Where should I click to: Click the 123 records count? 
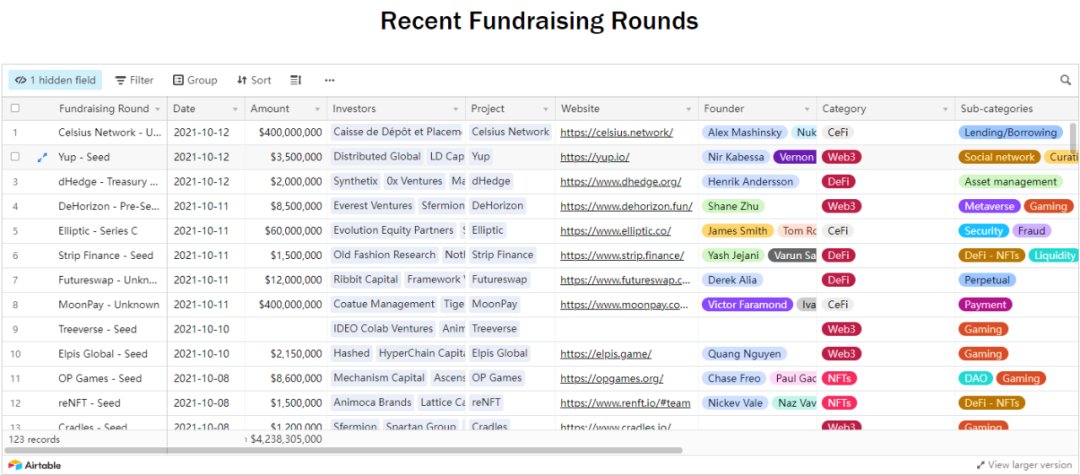click(x=34, y=439)
